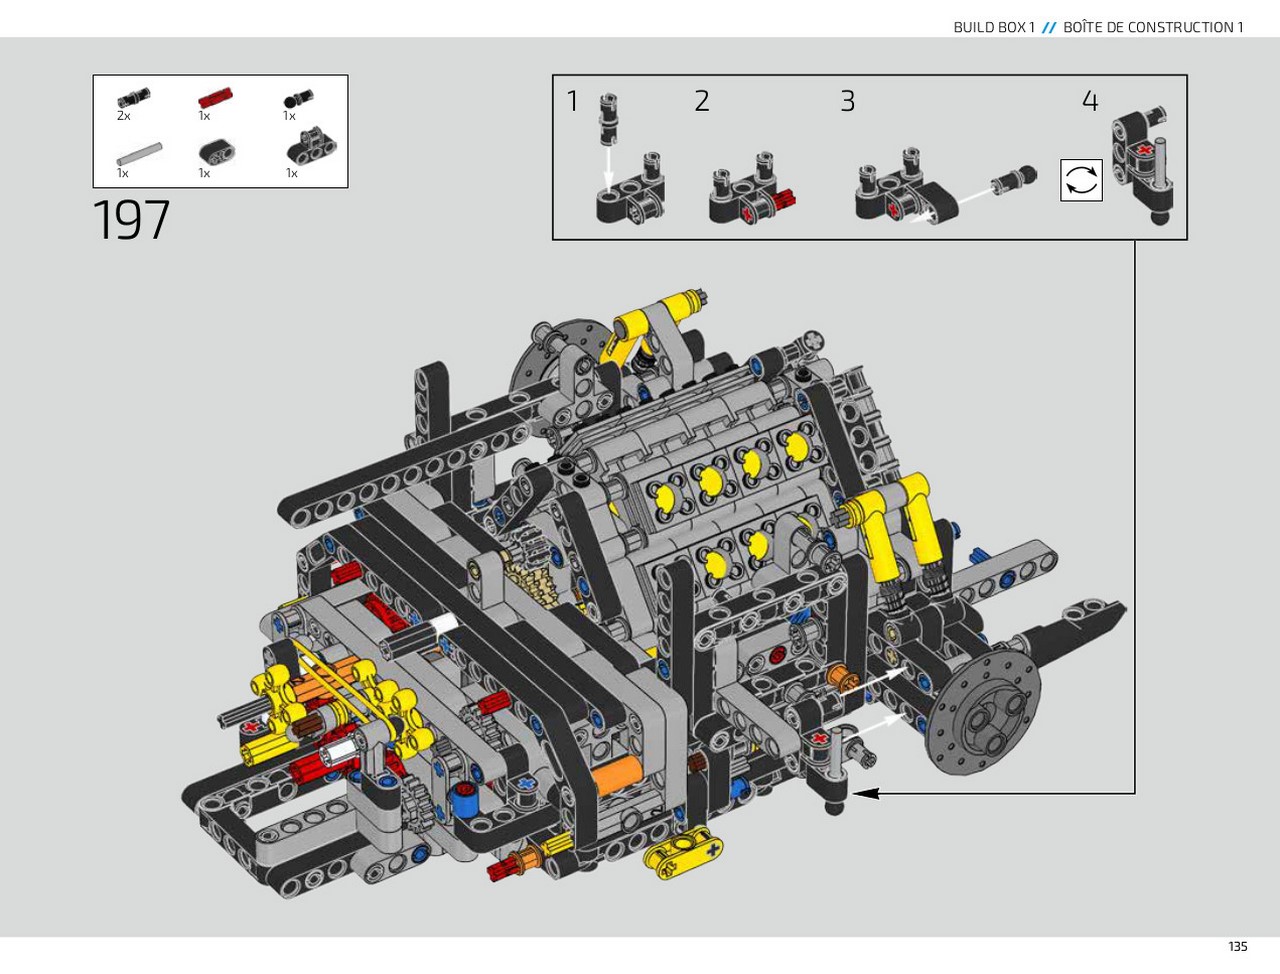Click the orange cylinder on the model base
1280x974 pixels.
617,776
